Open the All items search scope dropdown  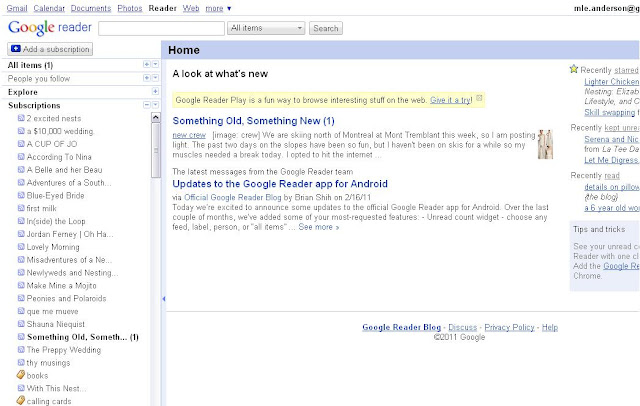tap(266, 28)
